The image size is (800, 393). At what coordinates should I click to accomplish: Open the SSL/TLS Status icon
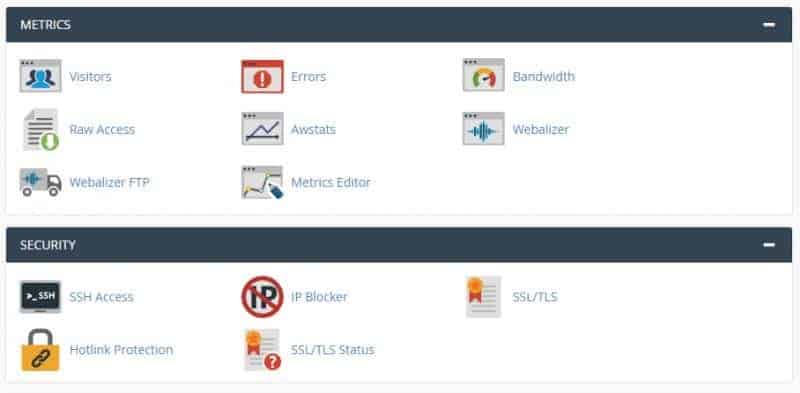(262, 350)
